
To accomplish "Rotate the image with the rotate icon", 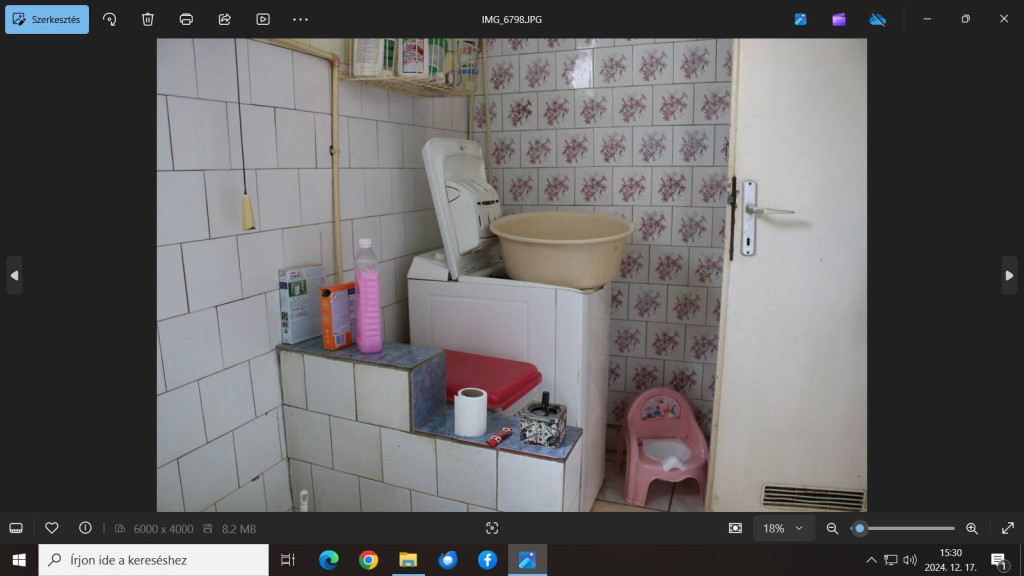I will pos(110,19).
